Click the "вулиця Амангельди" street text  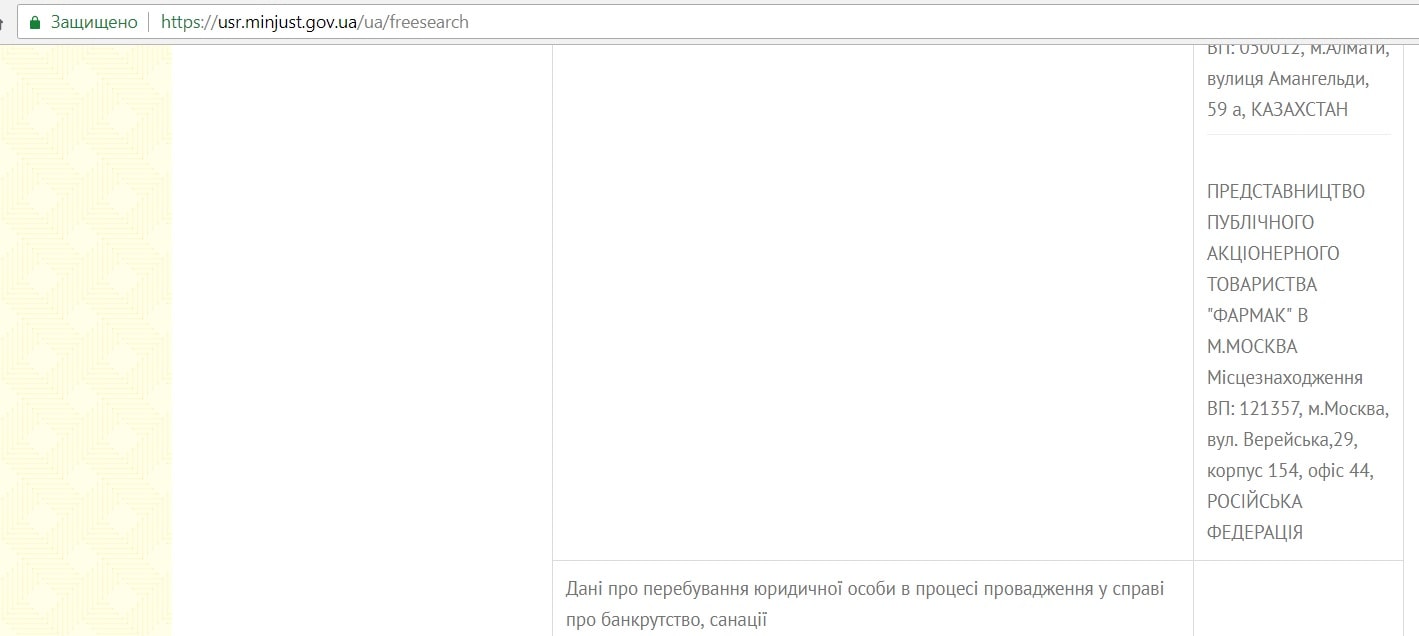point(1288,78)
